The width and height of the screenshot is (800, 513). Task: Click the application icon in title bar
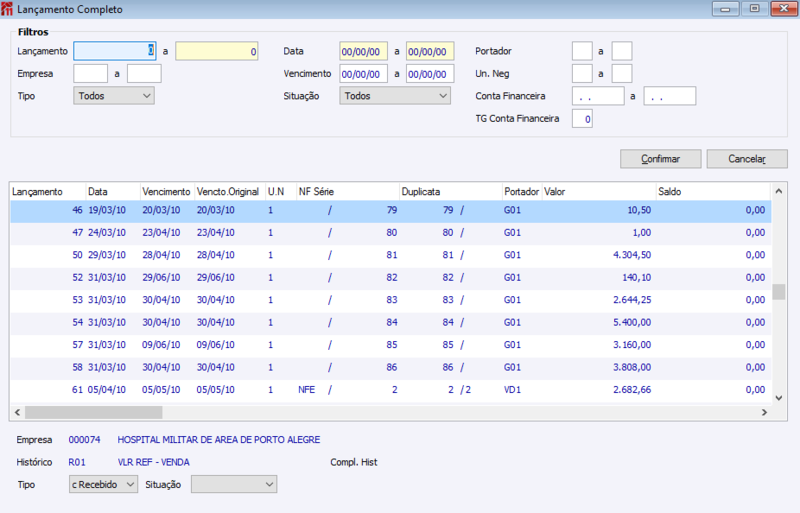8,9
